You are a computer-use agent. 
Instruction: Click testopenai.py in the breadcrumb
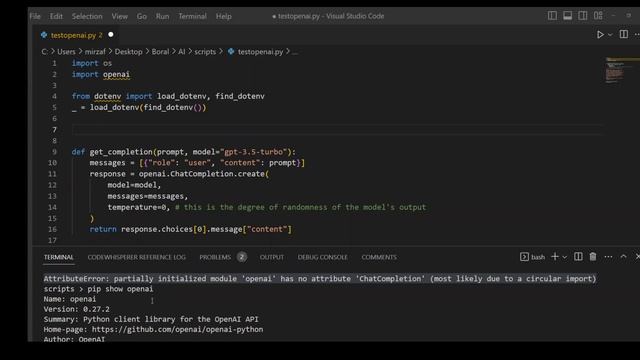[260, 52]
